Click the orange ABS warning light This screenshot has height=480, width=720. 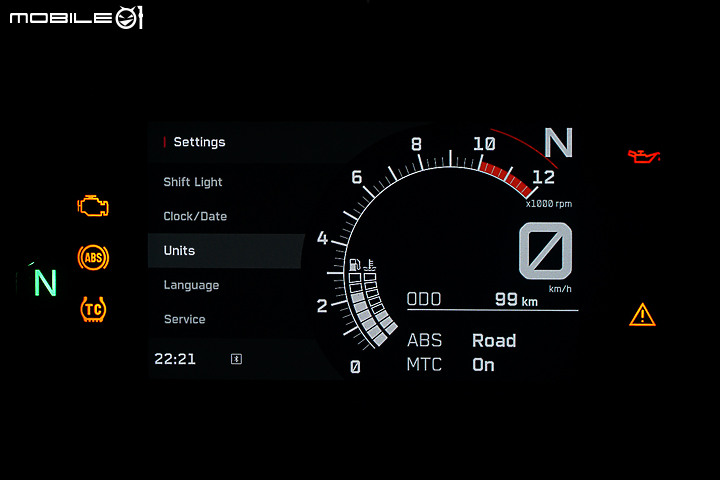[93, 257]
